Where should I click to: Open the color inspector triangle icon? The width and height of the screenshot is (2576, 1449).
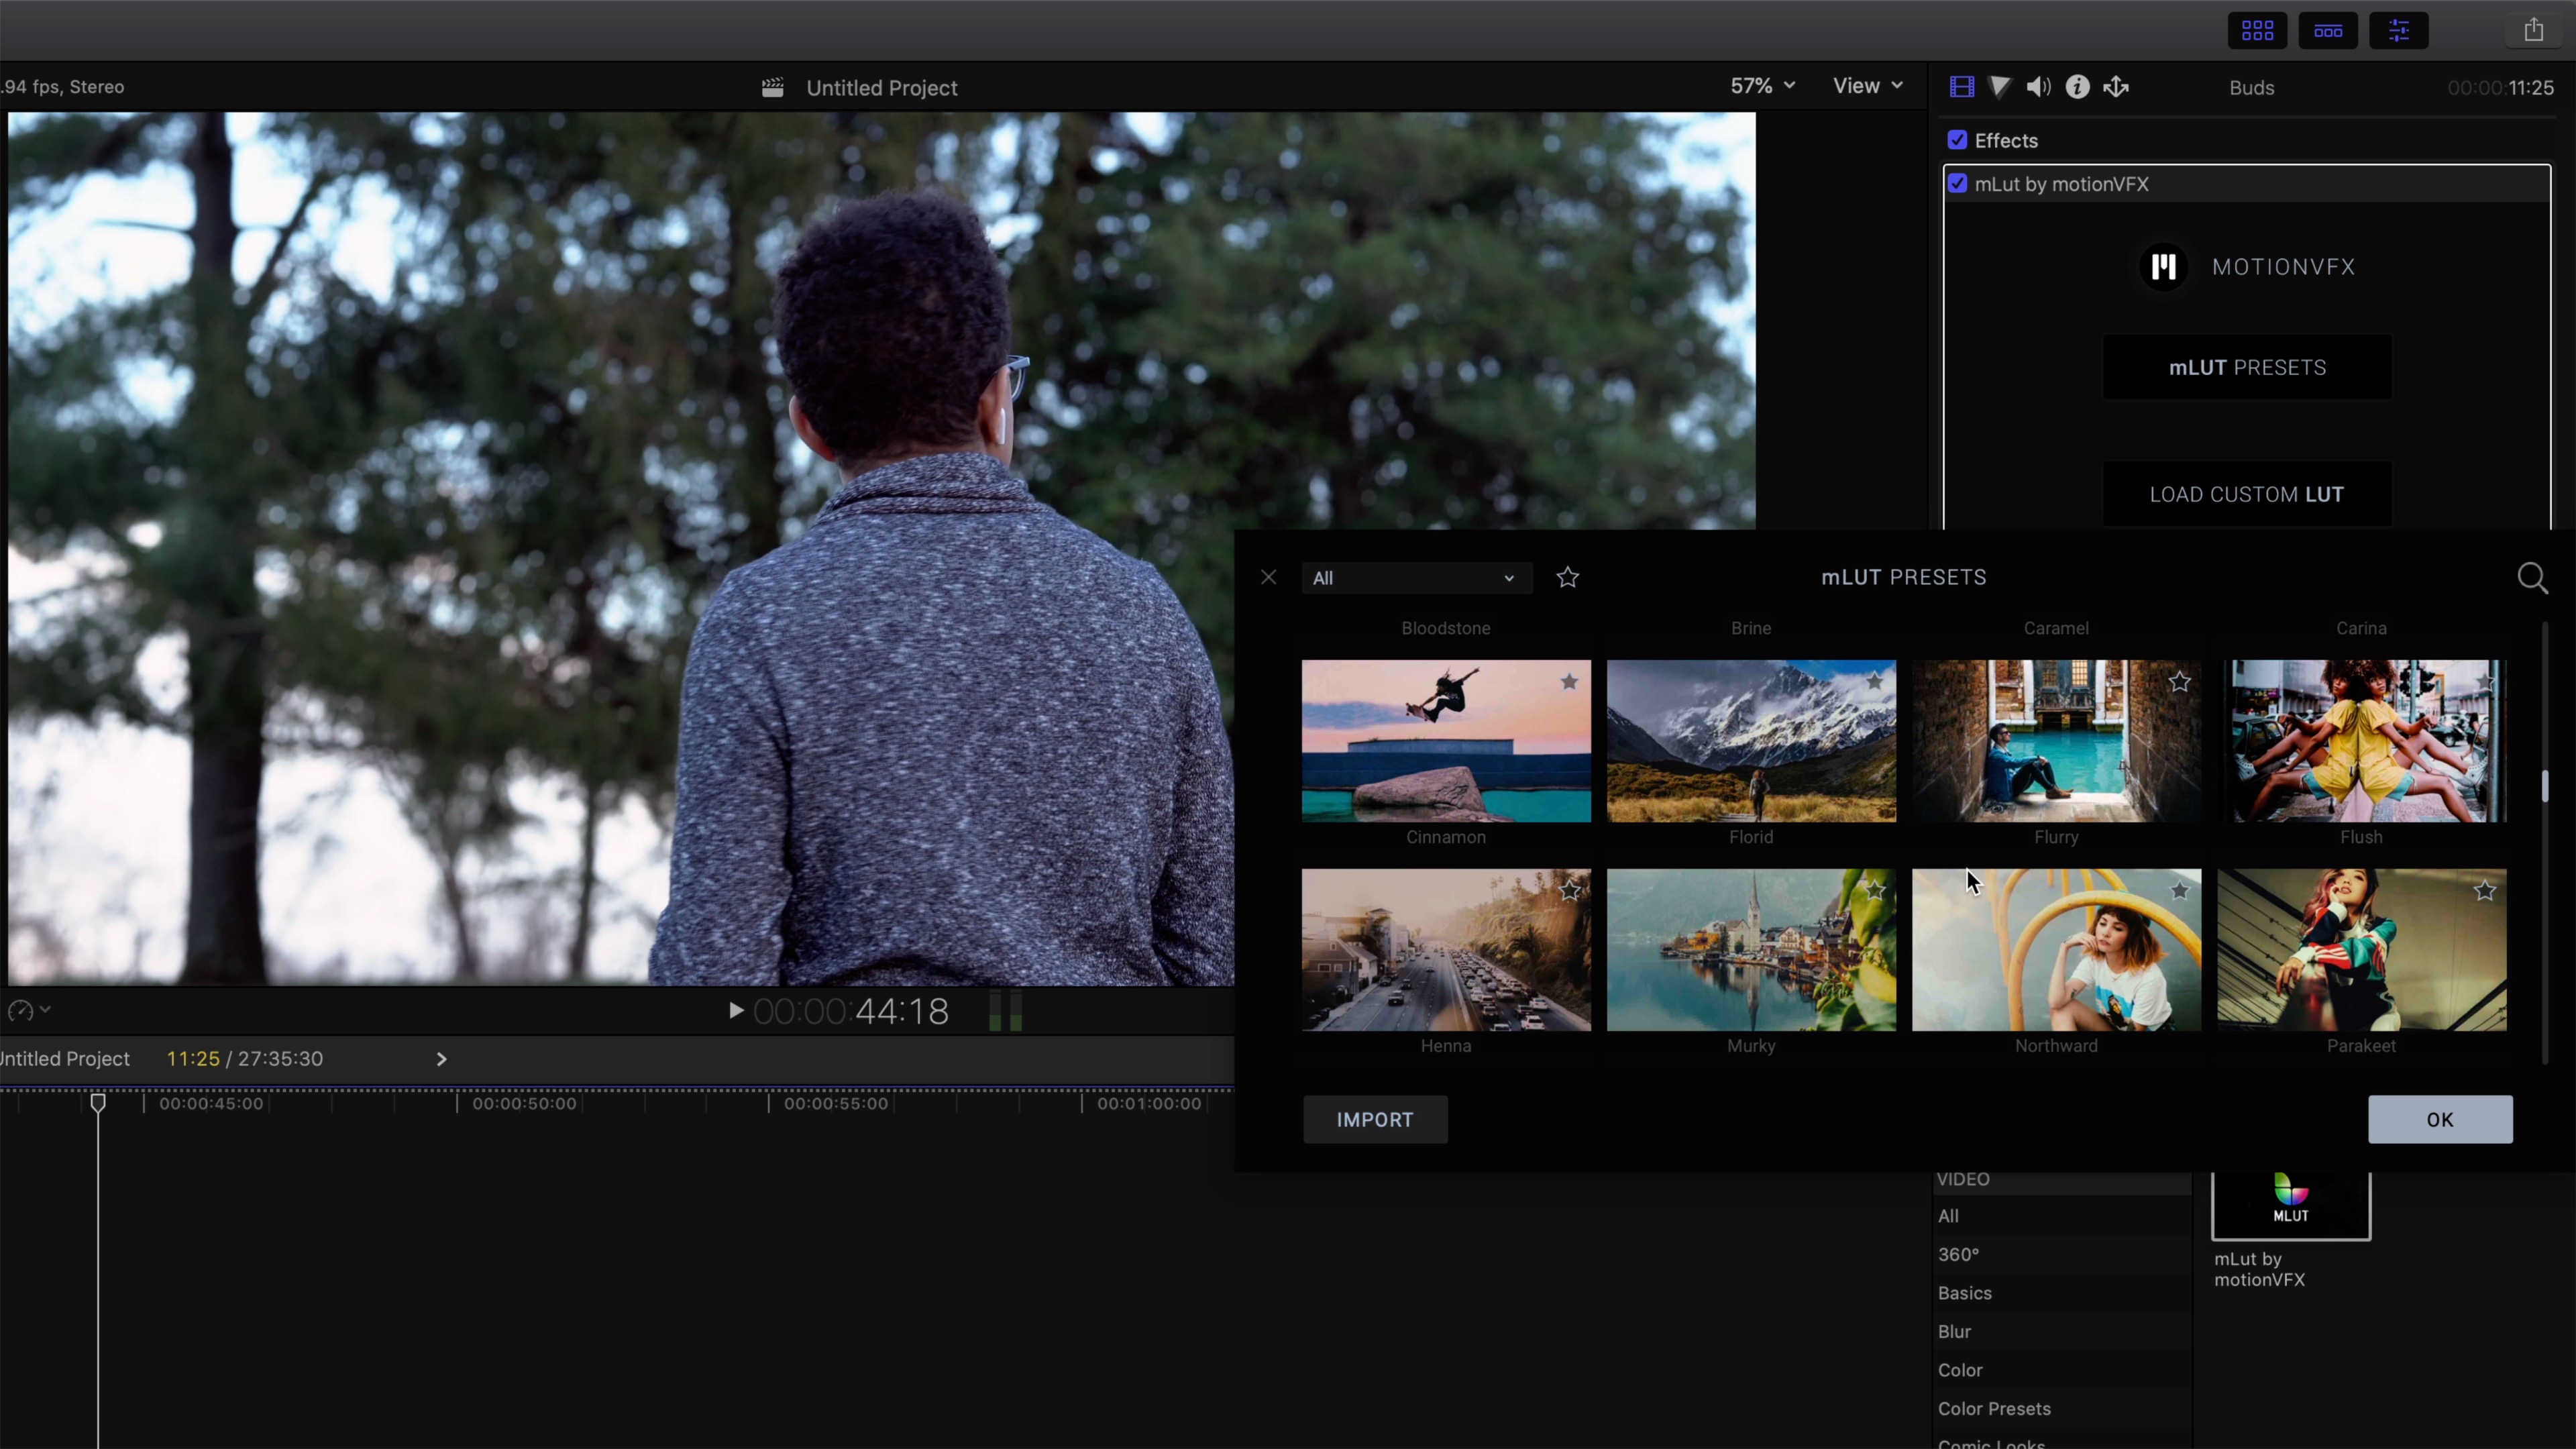point(2000,87)
